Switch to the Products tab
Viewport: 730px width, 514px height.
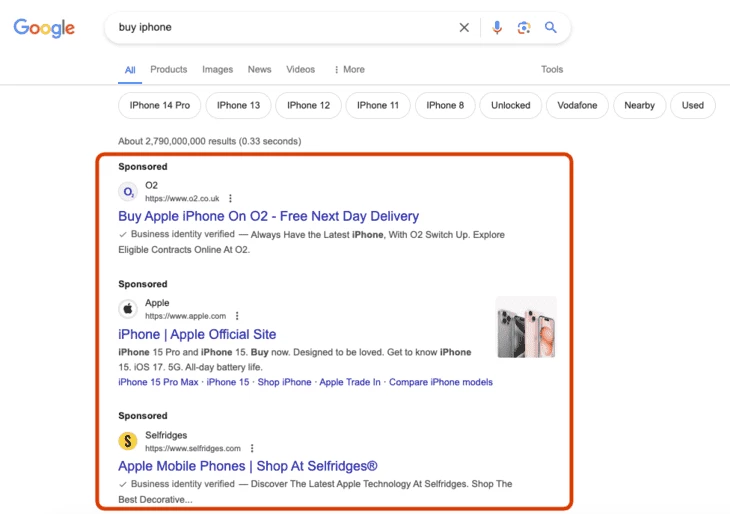169,69
